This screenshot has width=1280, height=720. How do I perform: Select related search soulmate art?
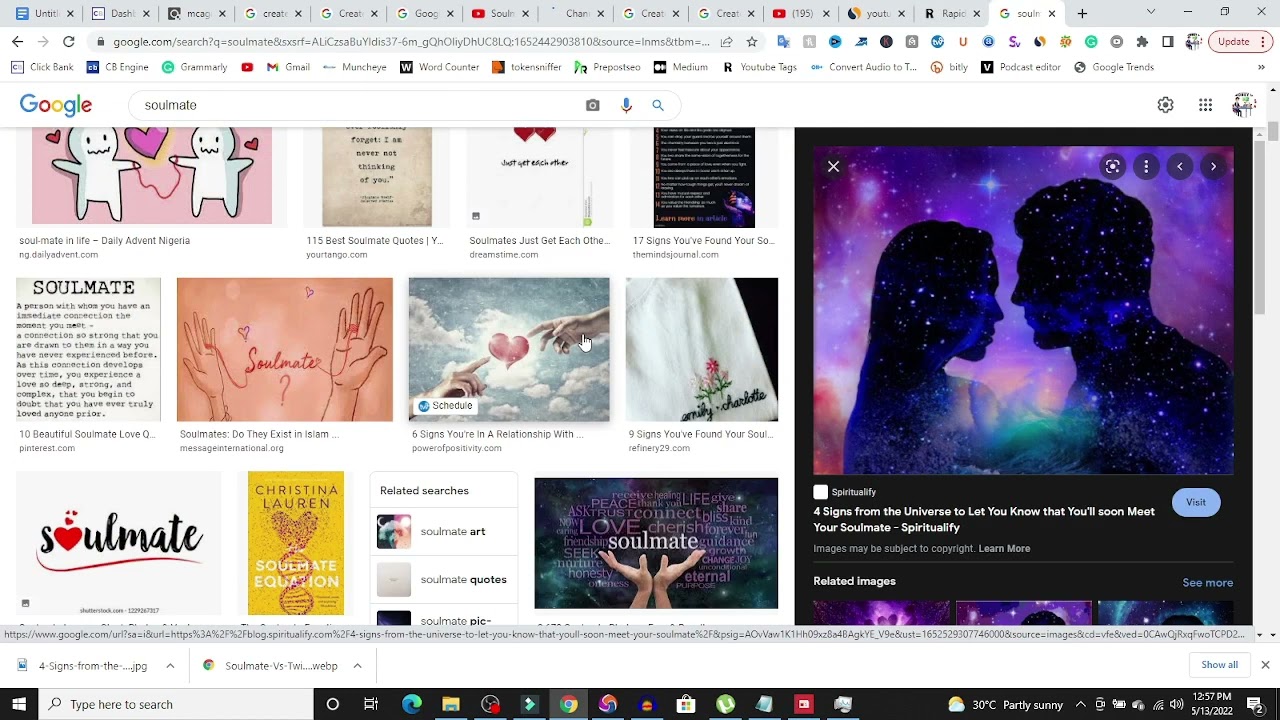(x=444, y=531)
